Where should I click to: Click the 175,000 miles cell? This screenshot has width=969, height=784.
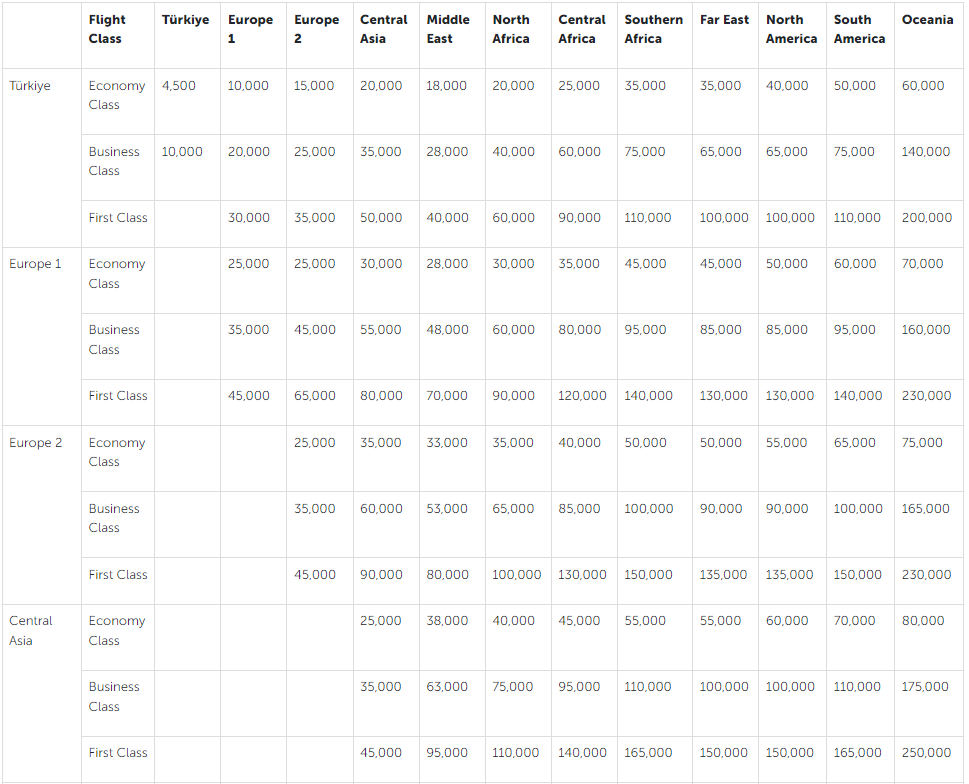click(926, 687)
